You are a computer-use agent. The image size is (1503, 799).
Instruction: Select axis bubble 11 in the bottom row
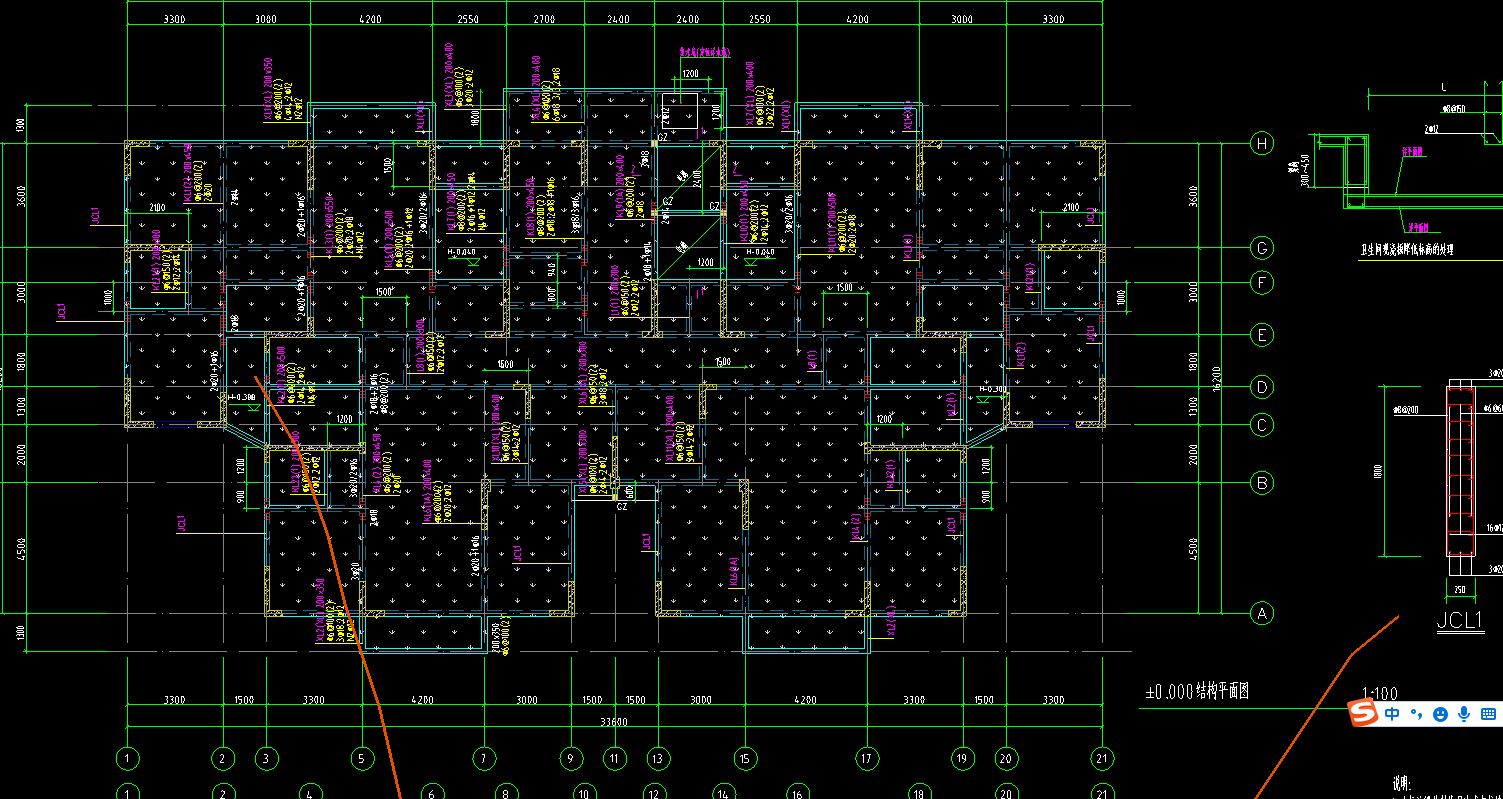(x=614, y=759)
